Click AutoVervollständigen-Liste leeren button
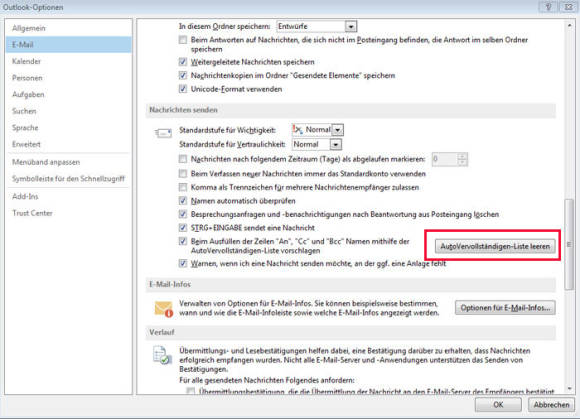 (x=495, y=246)
